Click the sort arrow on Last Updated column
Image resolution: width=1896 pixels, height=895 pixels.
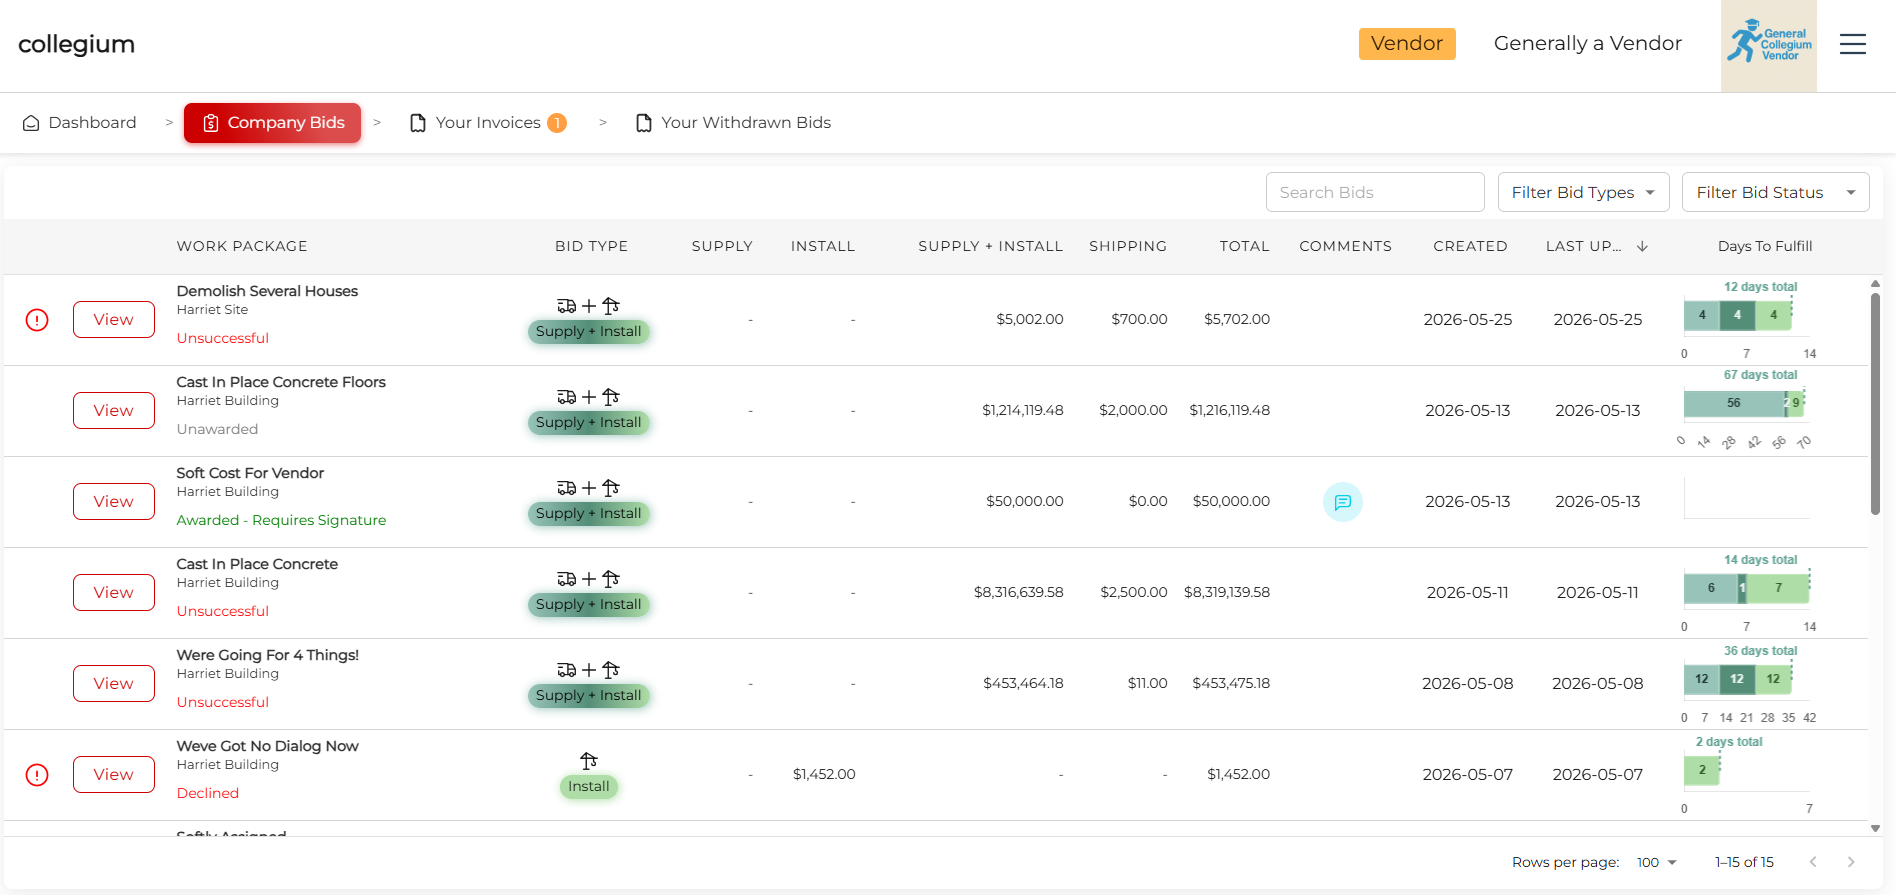(1642, 246)
